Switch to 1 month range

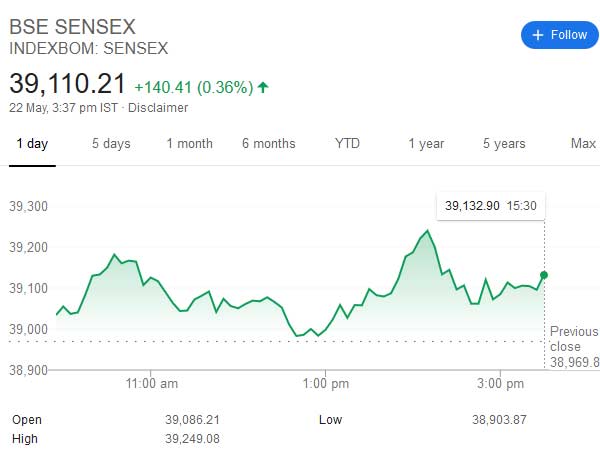(x=189, y=144)
